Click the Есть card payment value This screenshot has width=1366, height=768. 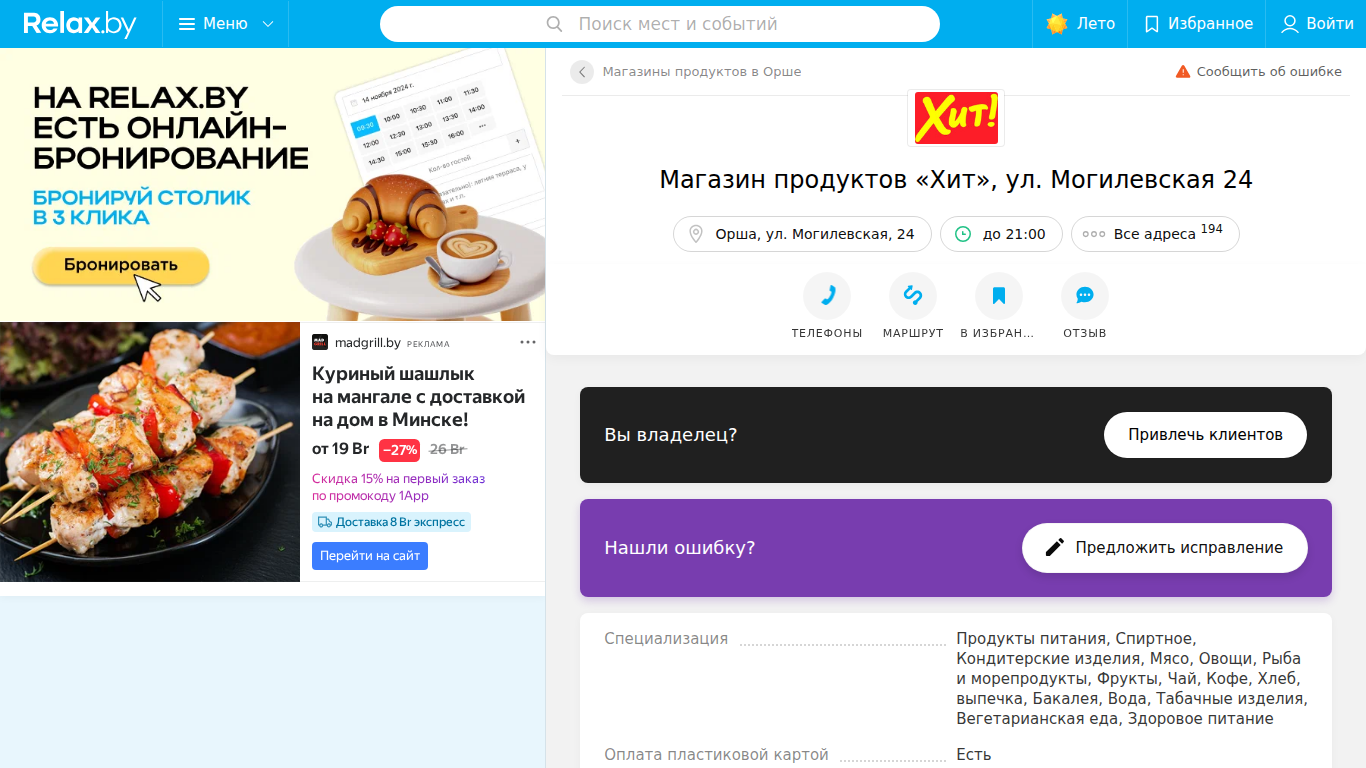pyautogui.click(x=973, y=755)
